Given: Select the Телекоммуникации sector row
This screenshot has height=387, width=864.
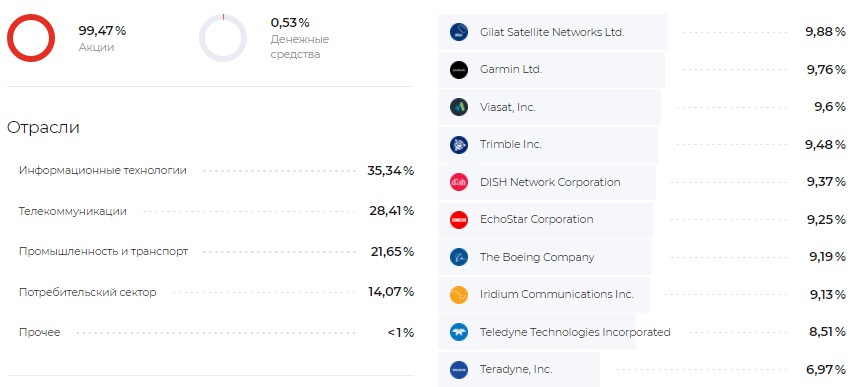Looking at the screenshot, I should (x=216, y=211).
